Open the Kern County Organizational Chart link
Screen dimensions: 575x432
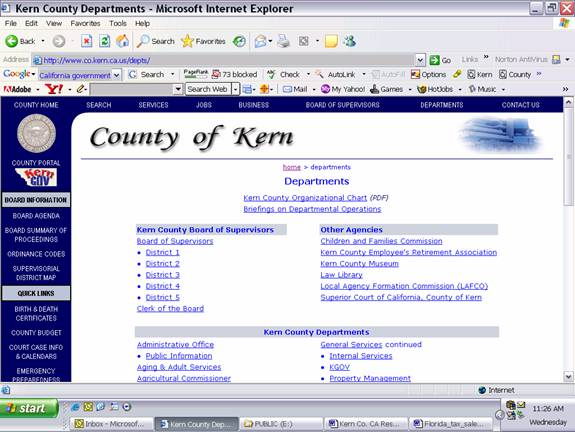305,198
